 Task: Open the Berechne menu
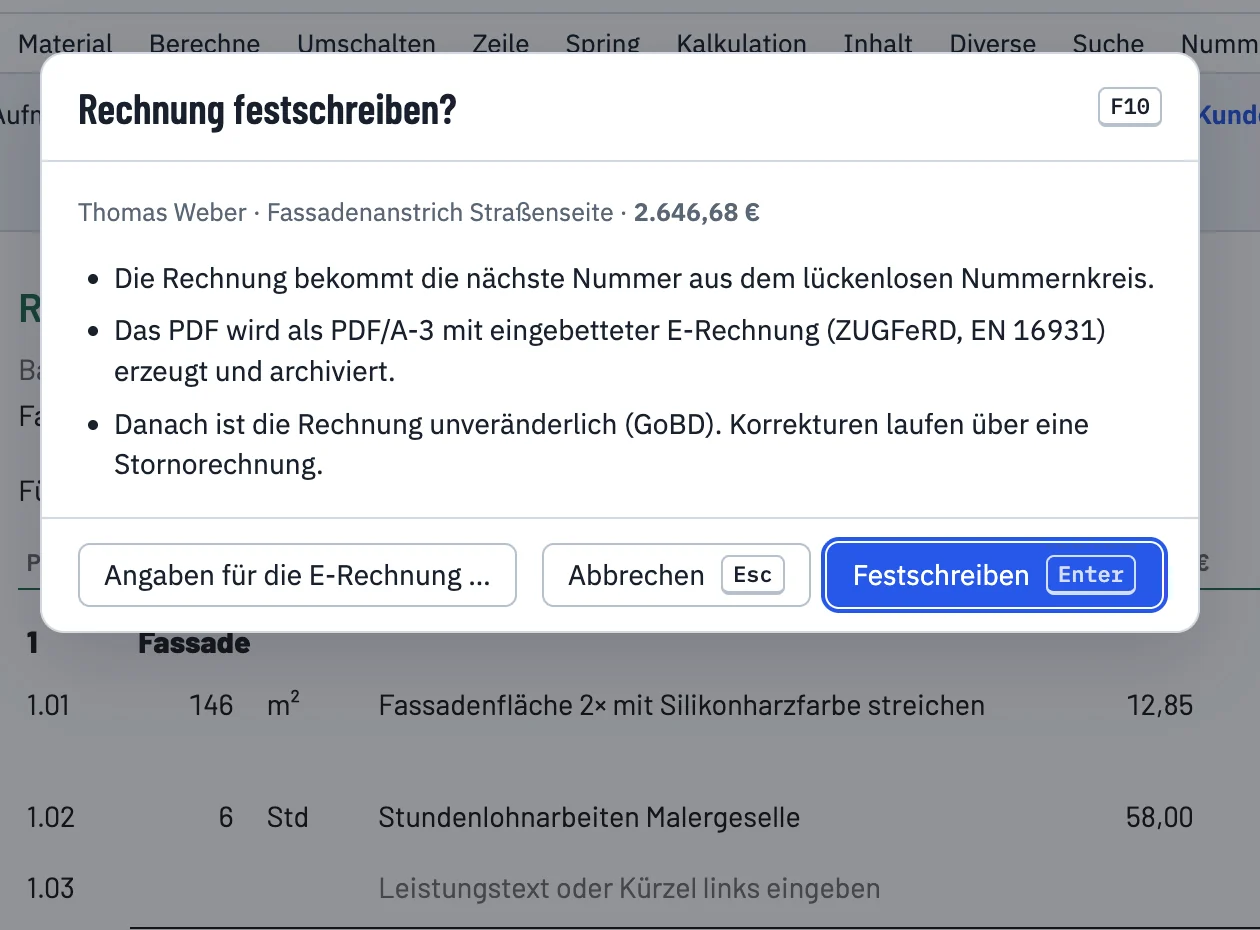[205, 44]
